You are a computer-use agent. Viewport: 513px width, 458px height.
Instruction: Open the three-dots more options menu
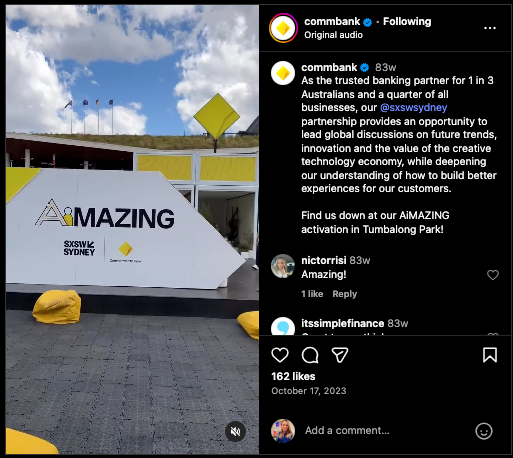point(490,28)
